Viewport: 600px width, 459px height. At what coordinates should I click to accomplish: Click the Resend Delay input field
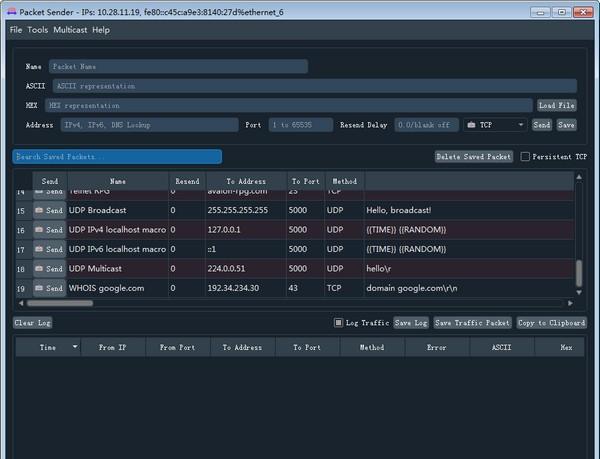coord(426,125)
